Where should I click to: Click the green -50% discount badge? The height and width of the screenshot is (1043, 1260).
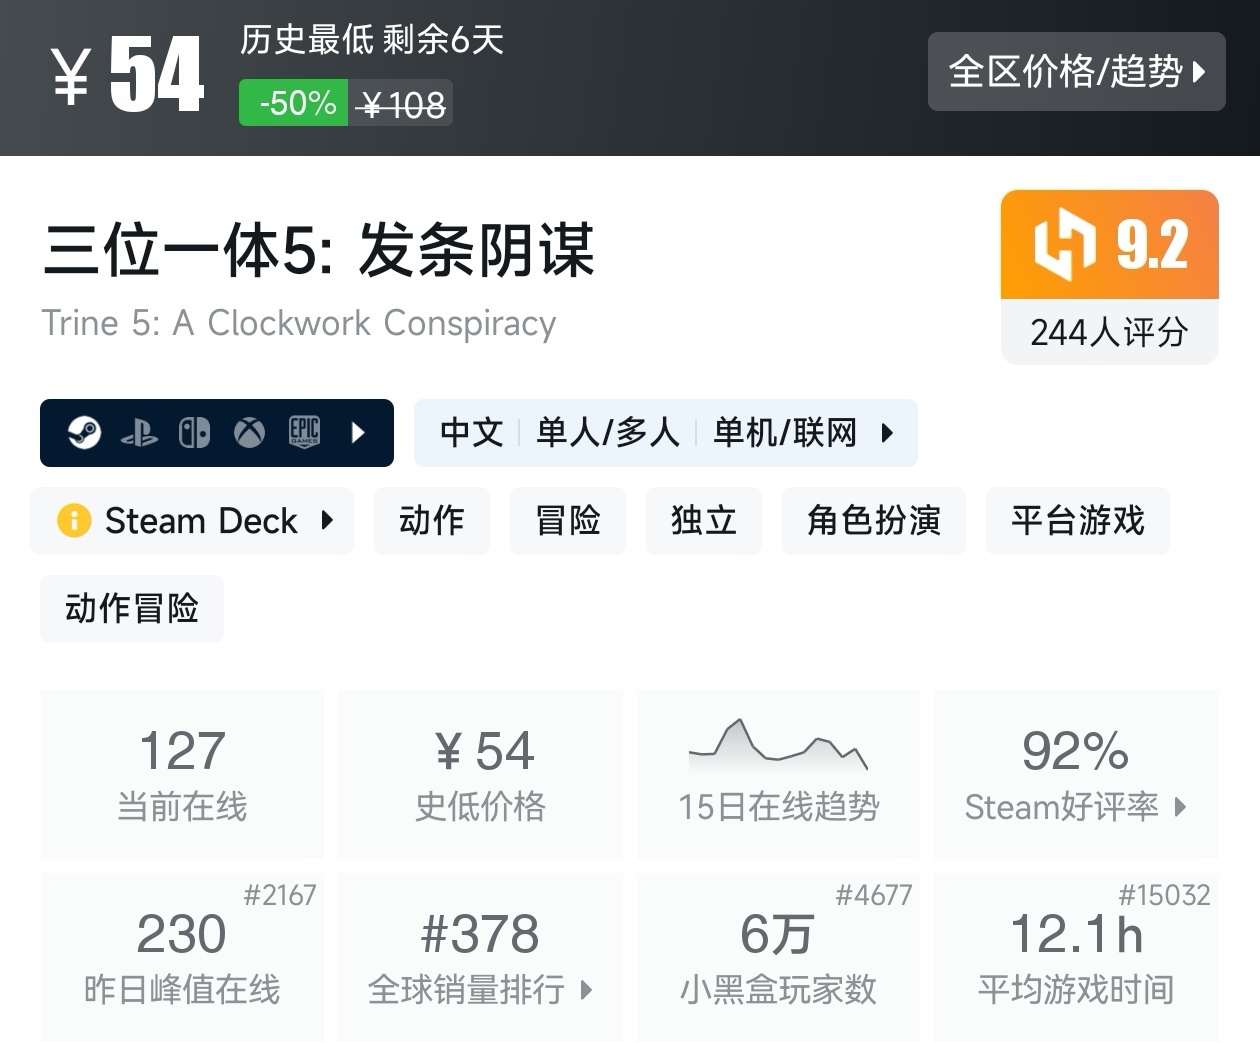coord(294,103)
